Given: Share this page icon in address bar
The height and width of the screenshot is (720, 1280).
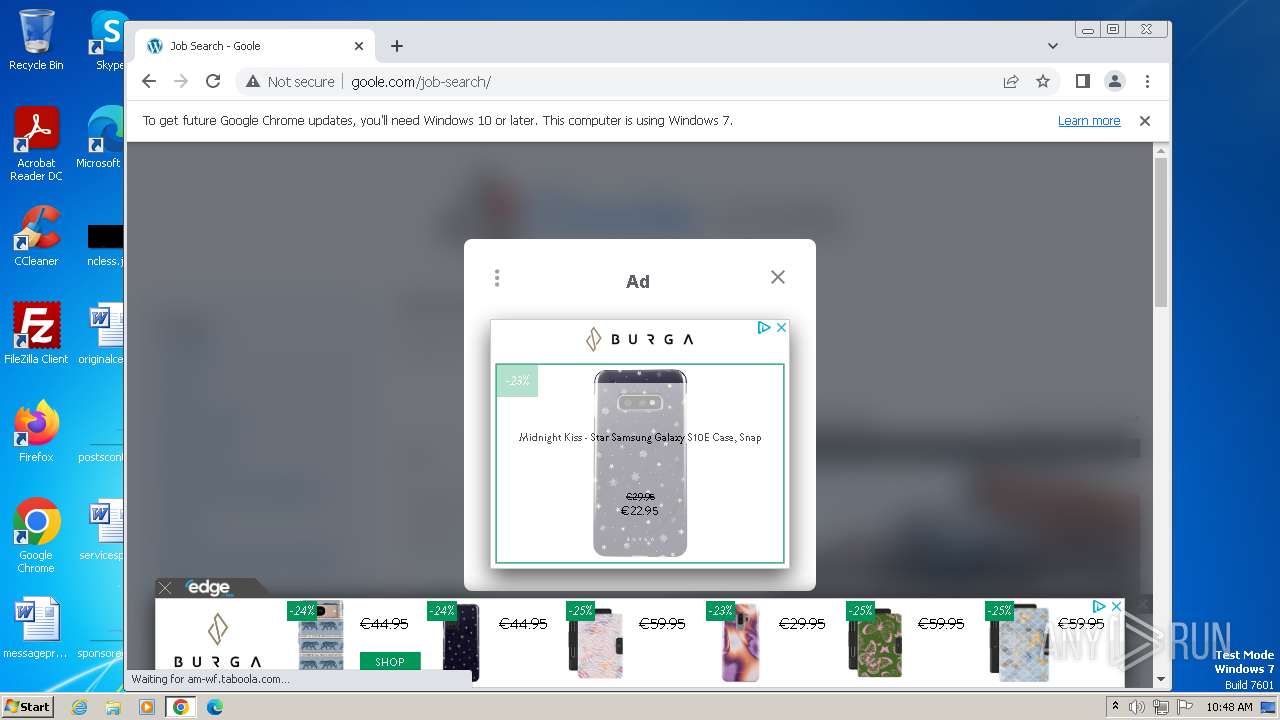Looking at the screenshot, I should (x=1011, y=82).
